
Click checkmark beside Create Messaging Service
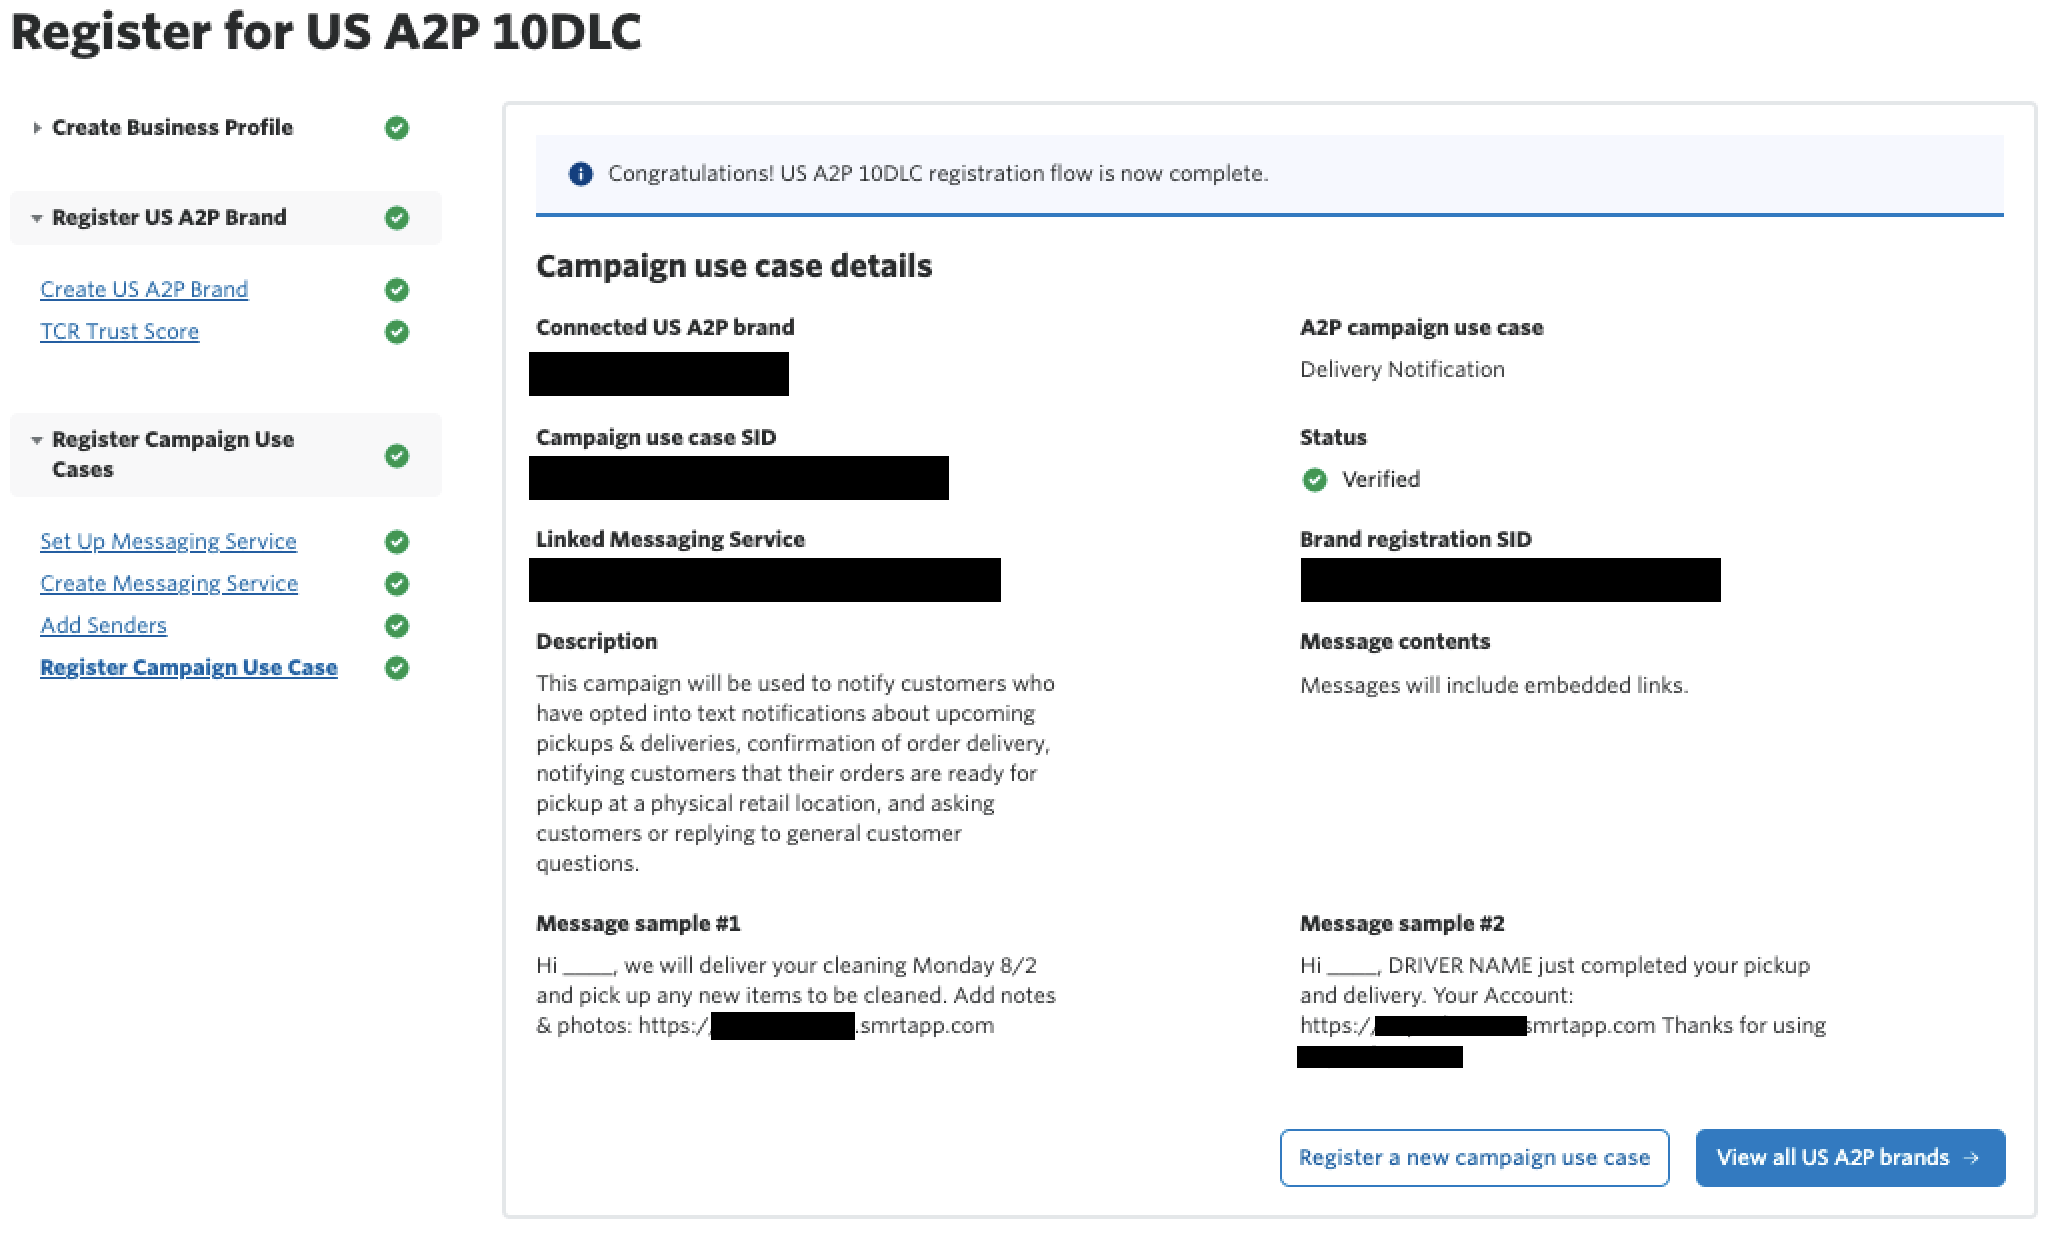(397, 584)
